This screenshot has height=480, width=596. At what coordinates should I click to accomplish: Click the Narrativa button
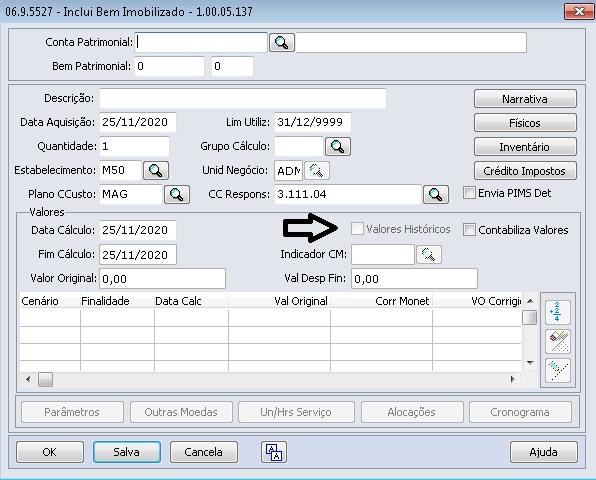click(525, 99)
